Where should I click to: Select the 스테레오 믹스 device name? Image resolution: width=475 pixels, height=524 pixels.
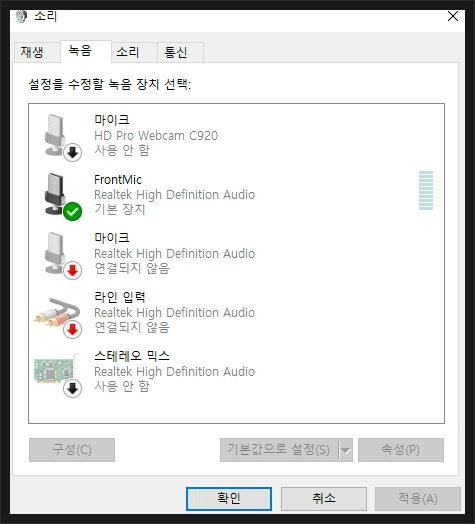pos(132,356)
